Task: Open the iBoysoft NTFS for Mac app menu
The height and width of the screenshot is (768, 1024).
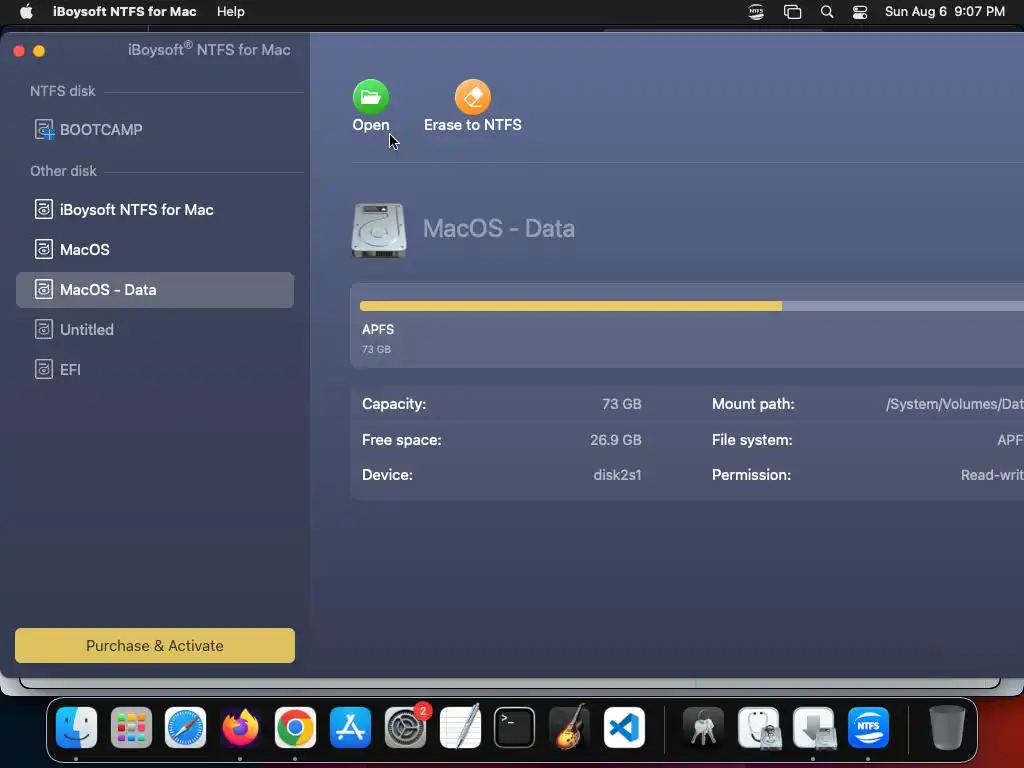Action: pos(125,12)
